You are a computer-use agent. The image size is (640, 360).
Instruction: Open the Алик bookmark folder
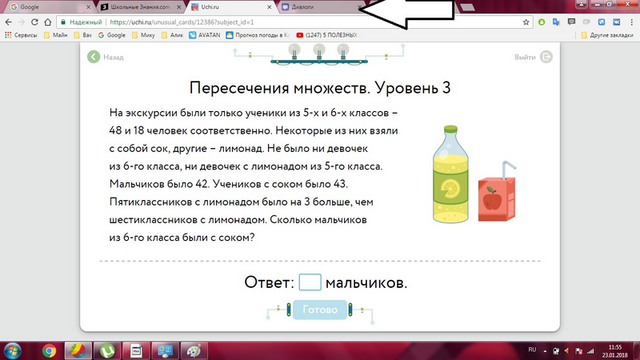pos(172,35)
